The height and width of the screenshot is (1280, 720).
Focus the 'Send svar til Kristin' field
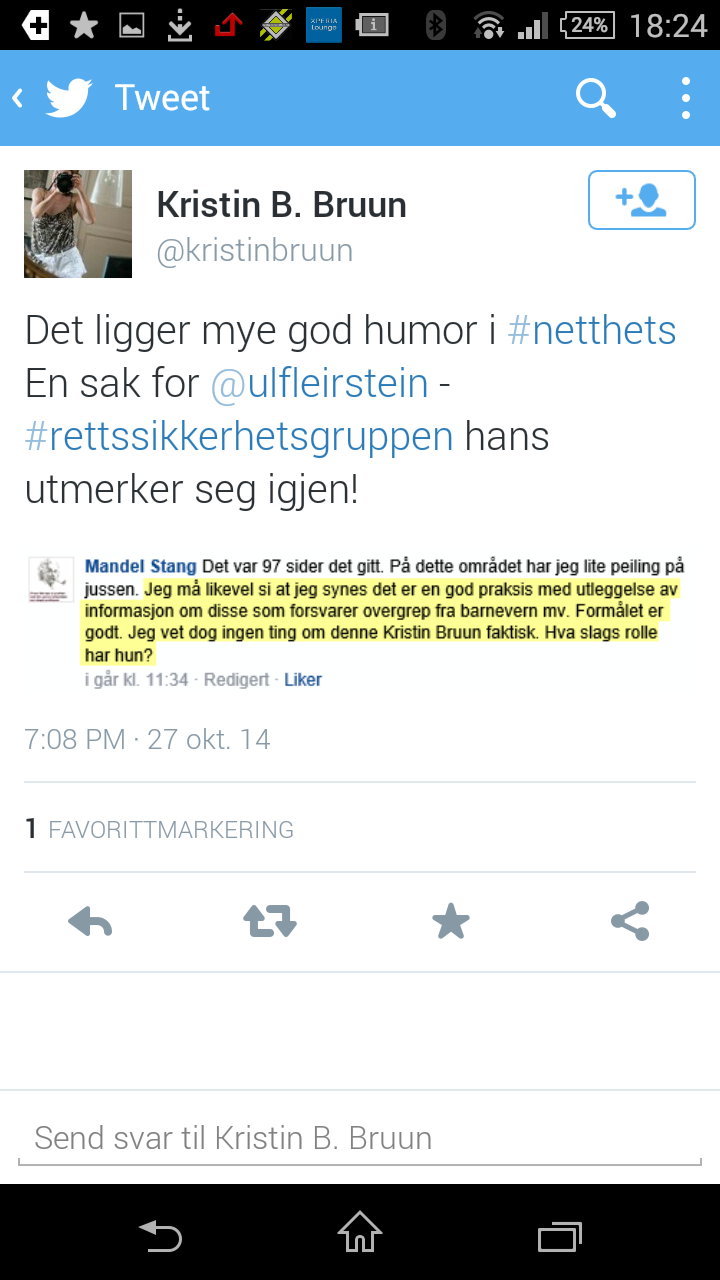(360, 1138)
